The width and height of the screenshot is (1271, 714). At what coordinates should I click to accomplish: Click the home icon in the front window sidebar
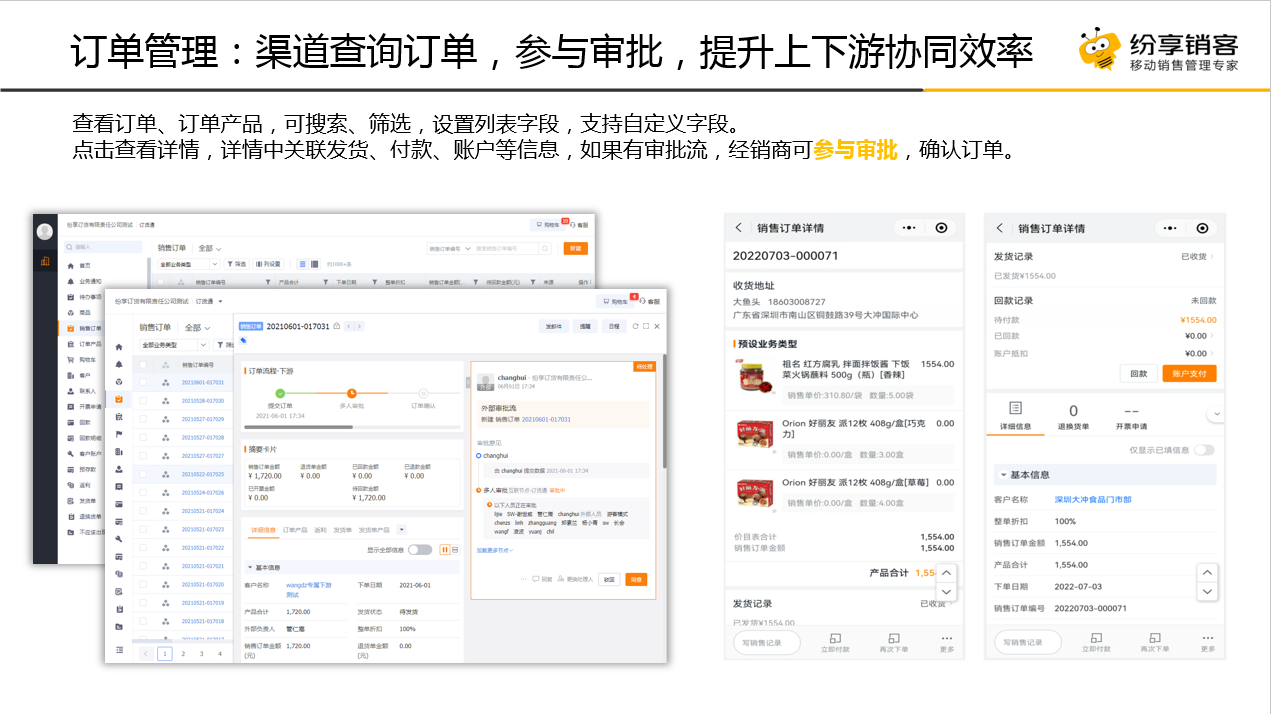119,346
